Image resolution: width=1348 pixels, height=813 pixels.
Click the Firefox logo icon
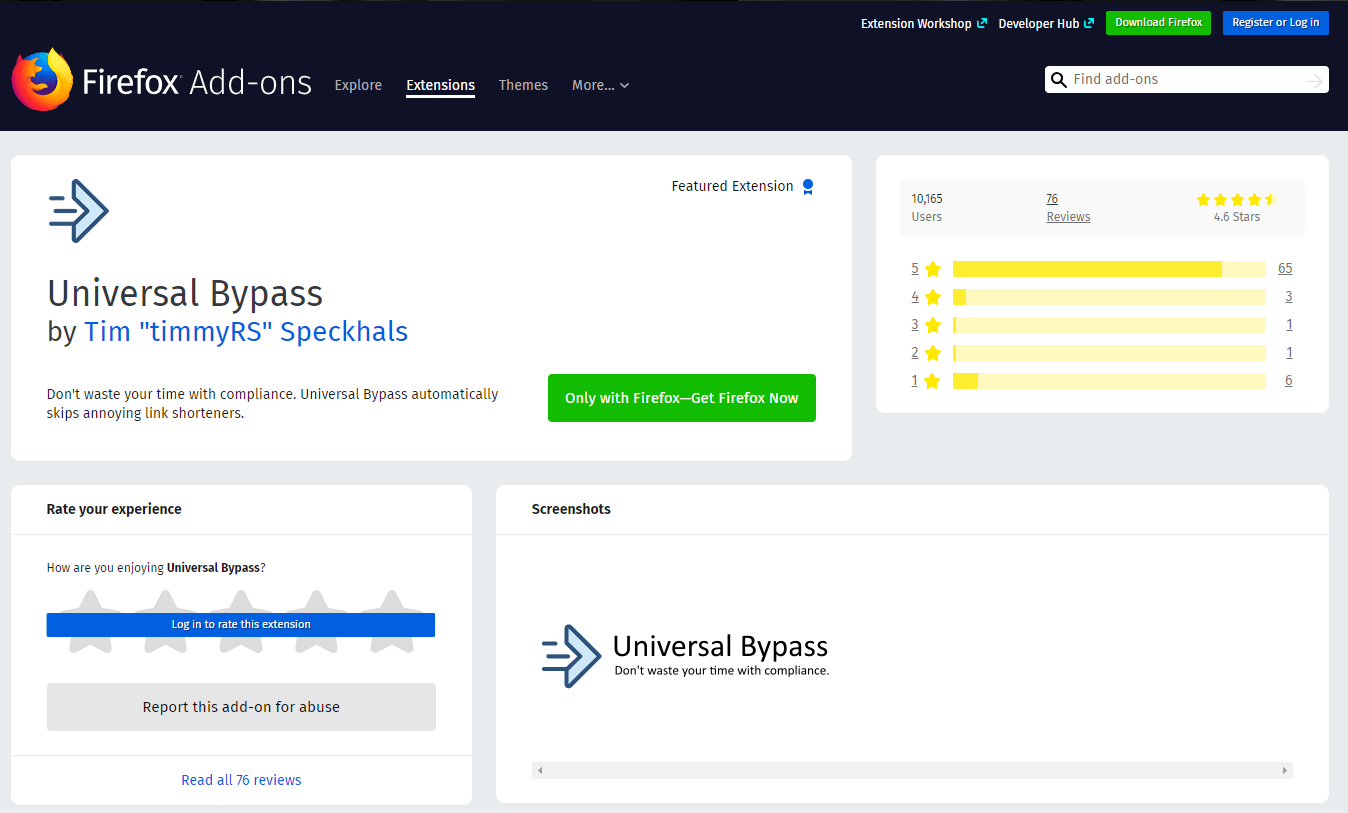(42, 79)
